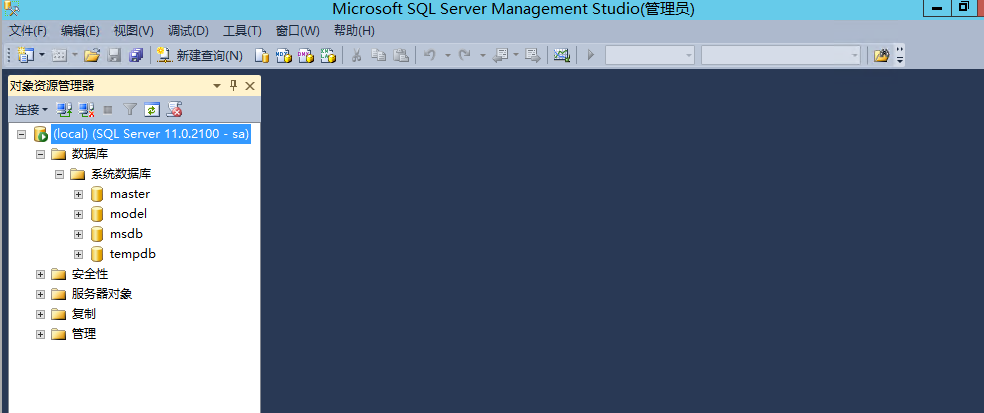Click the Cut scissors icon
Image resolution: width=984 pixels, height=413 pixels.
coord(356,56)
